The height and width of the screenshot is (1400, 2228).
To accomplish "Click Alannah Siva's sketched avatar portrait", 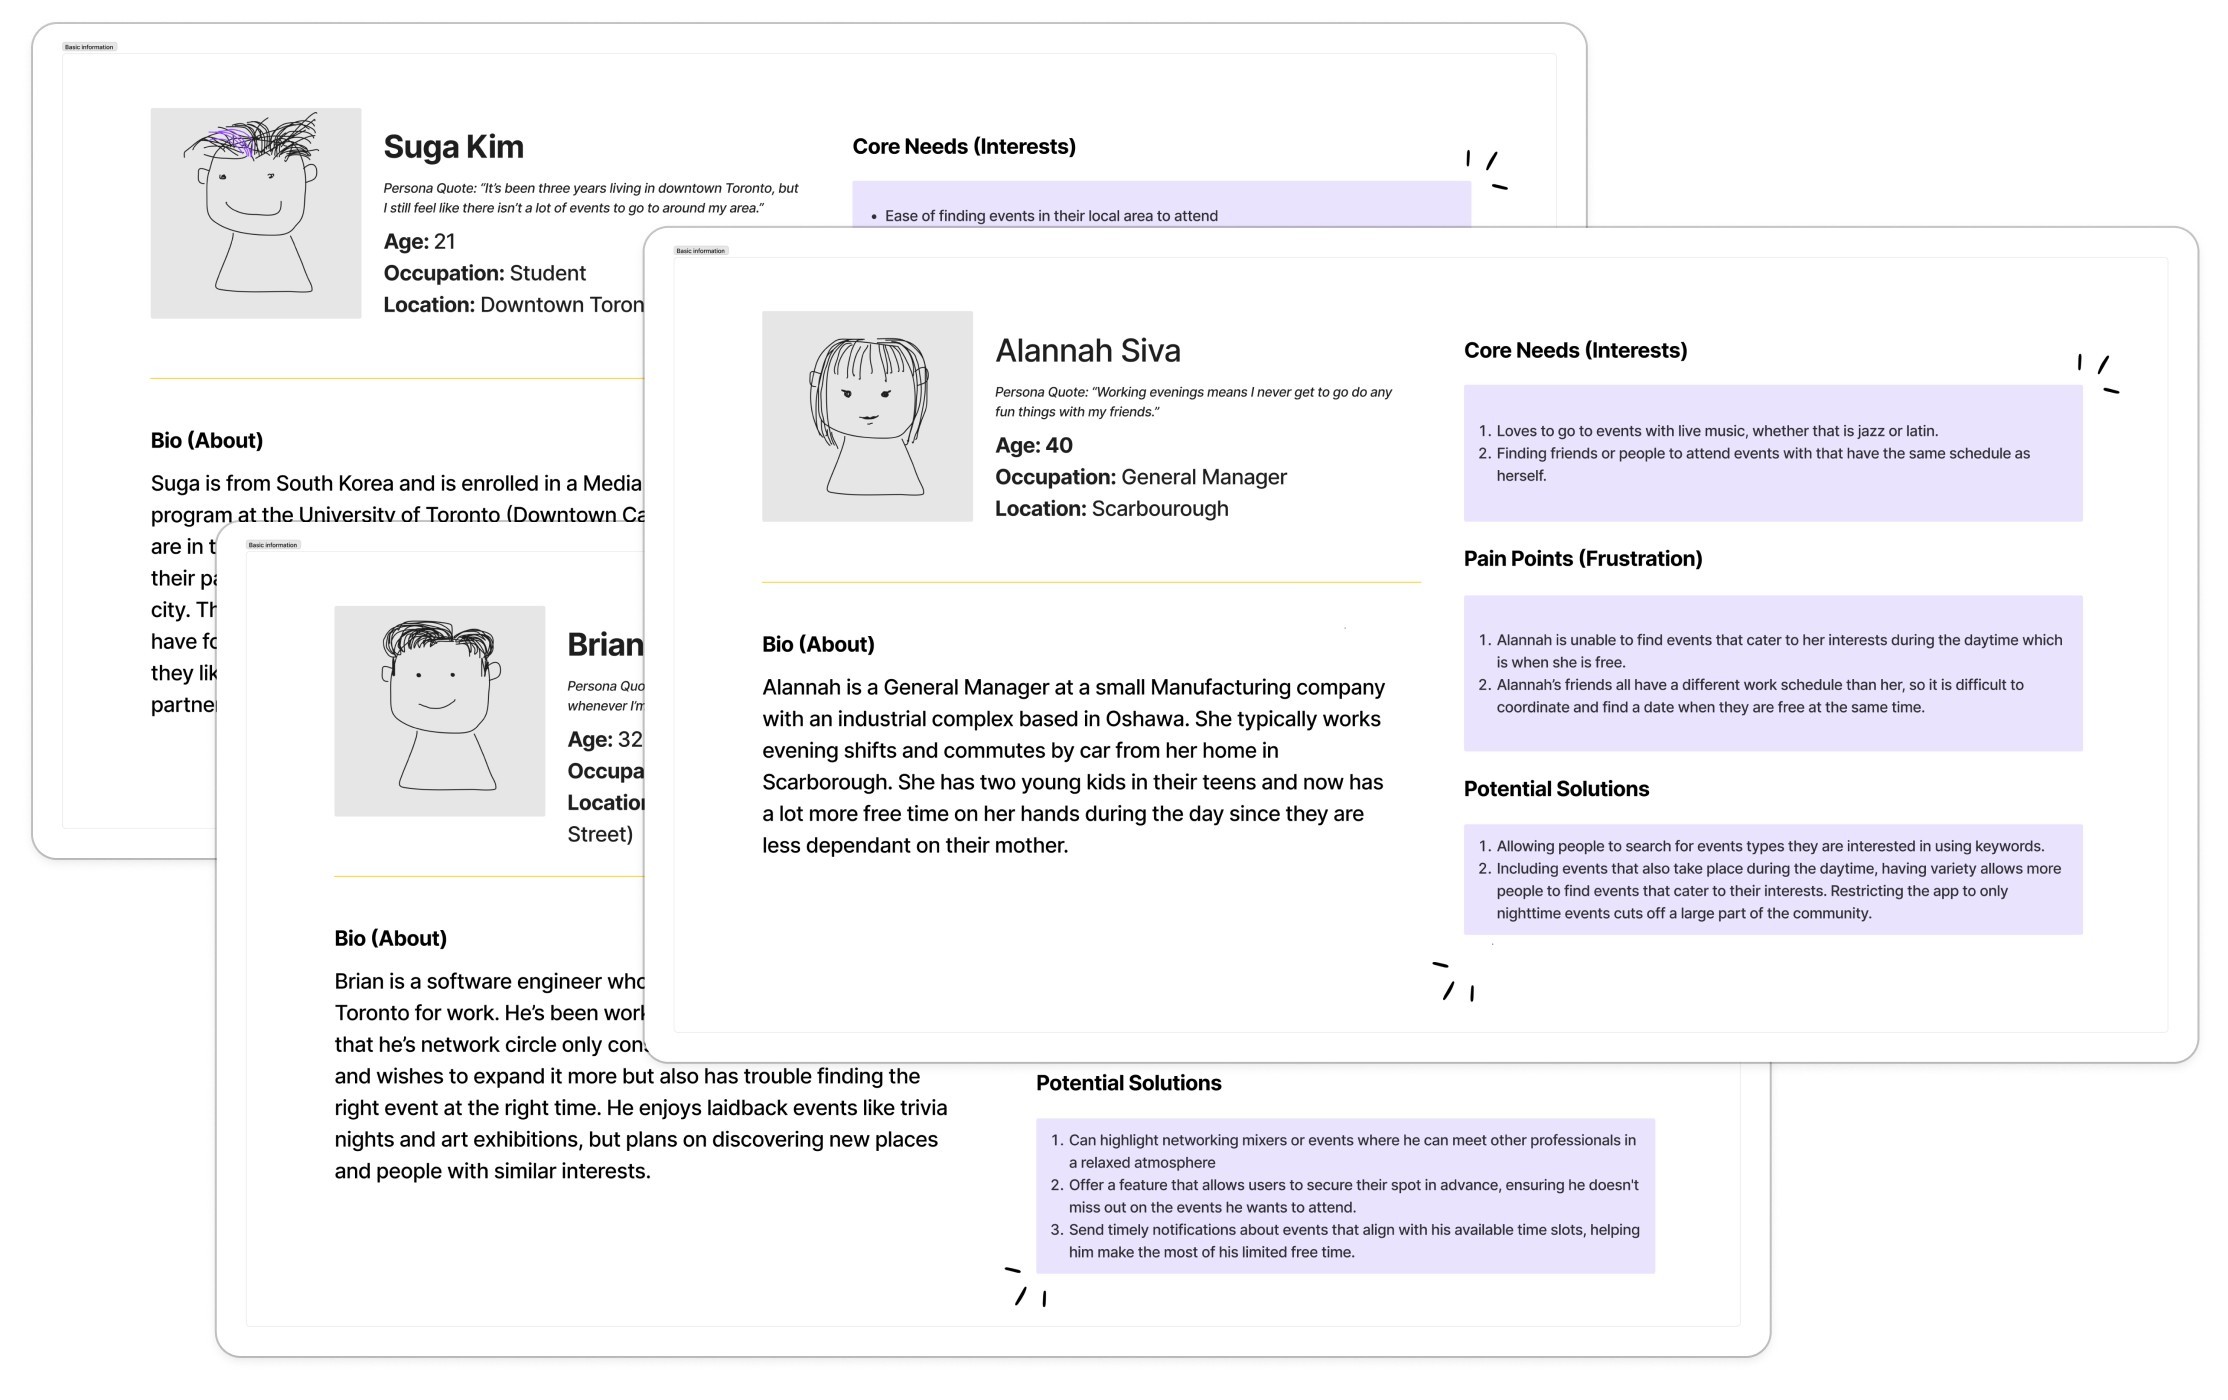I will (867, 416).
